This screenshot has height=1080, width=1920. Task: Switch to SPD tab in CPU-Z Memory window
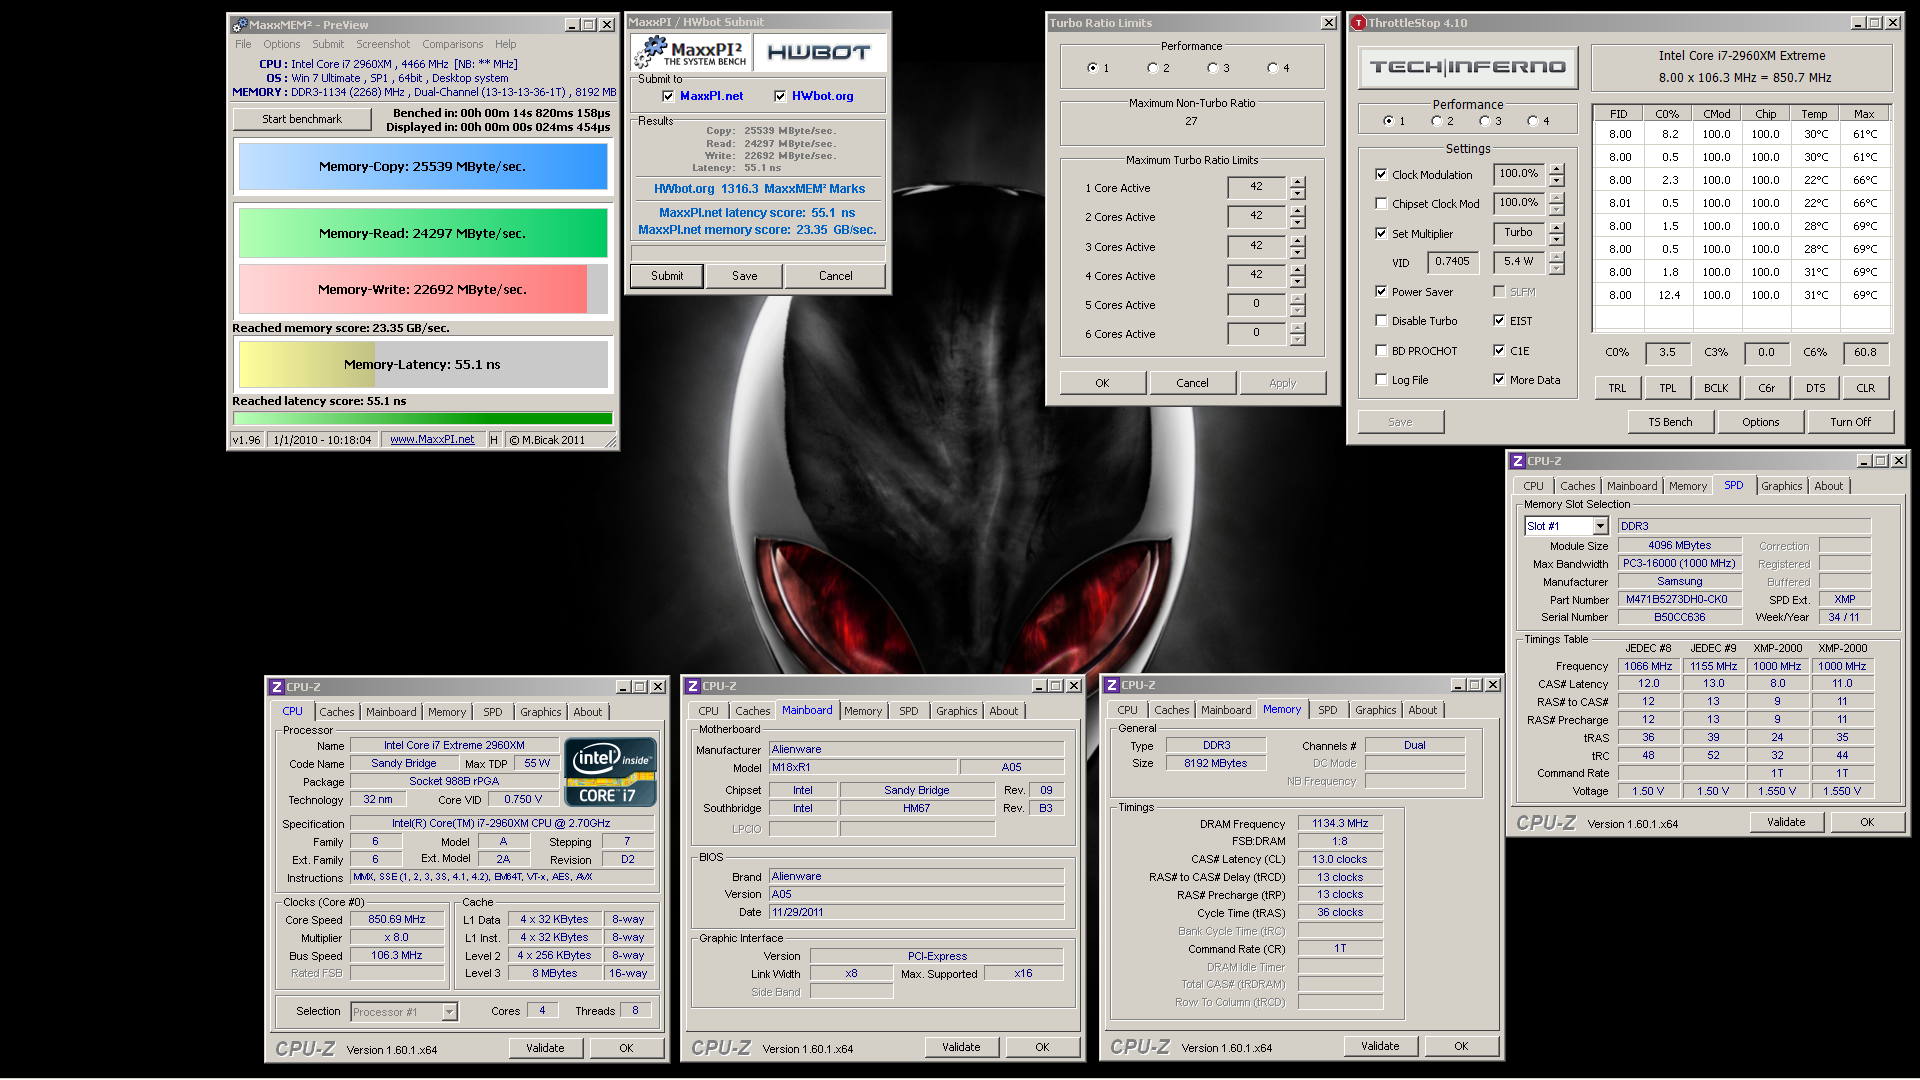pyautogui.click(x=1327, y=710)
